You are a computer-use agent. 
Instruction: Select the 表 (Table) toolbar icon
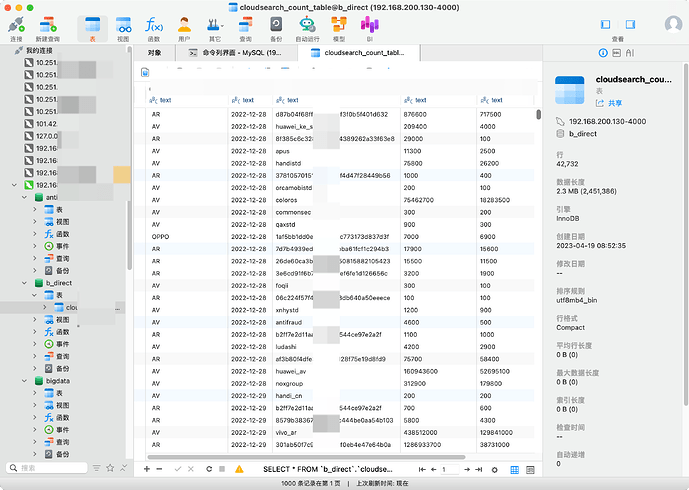(x=92, y=29)
